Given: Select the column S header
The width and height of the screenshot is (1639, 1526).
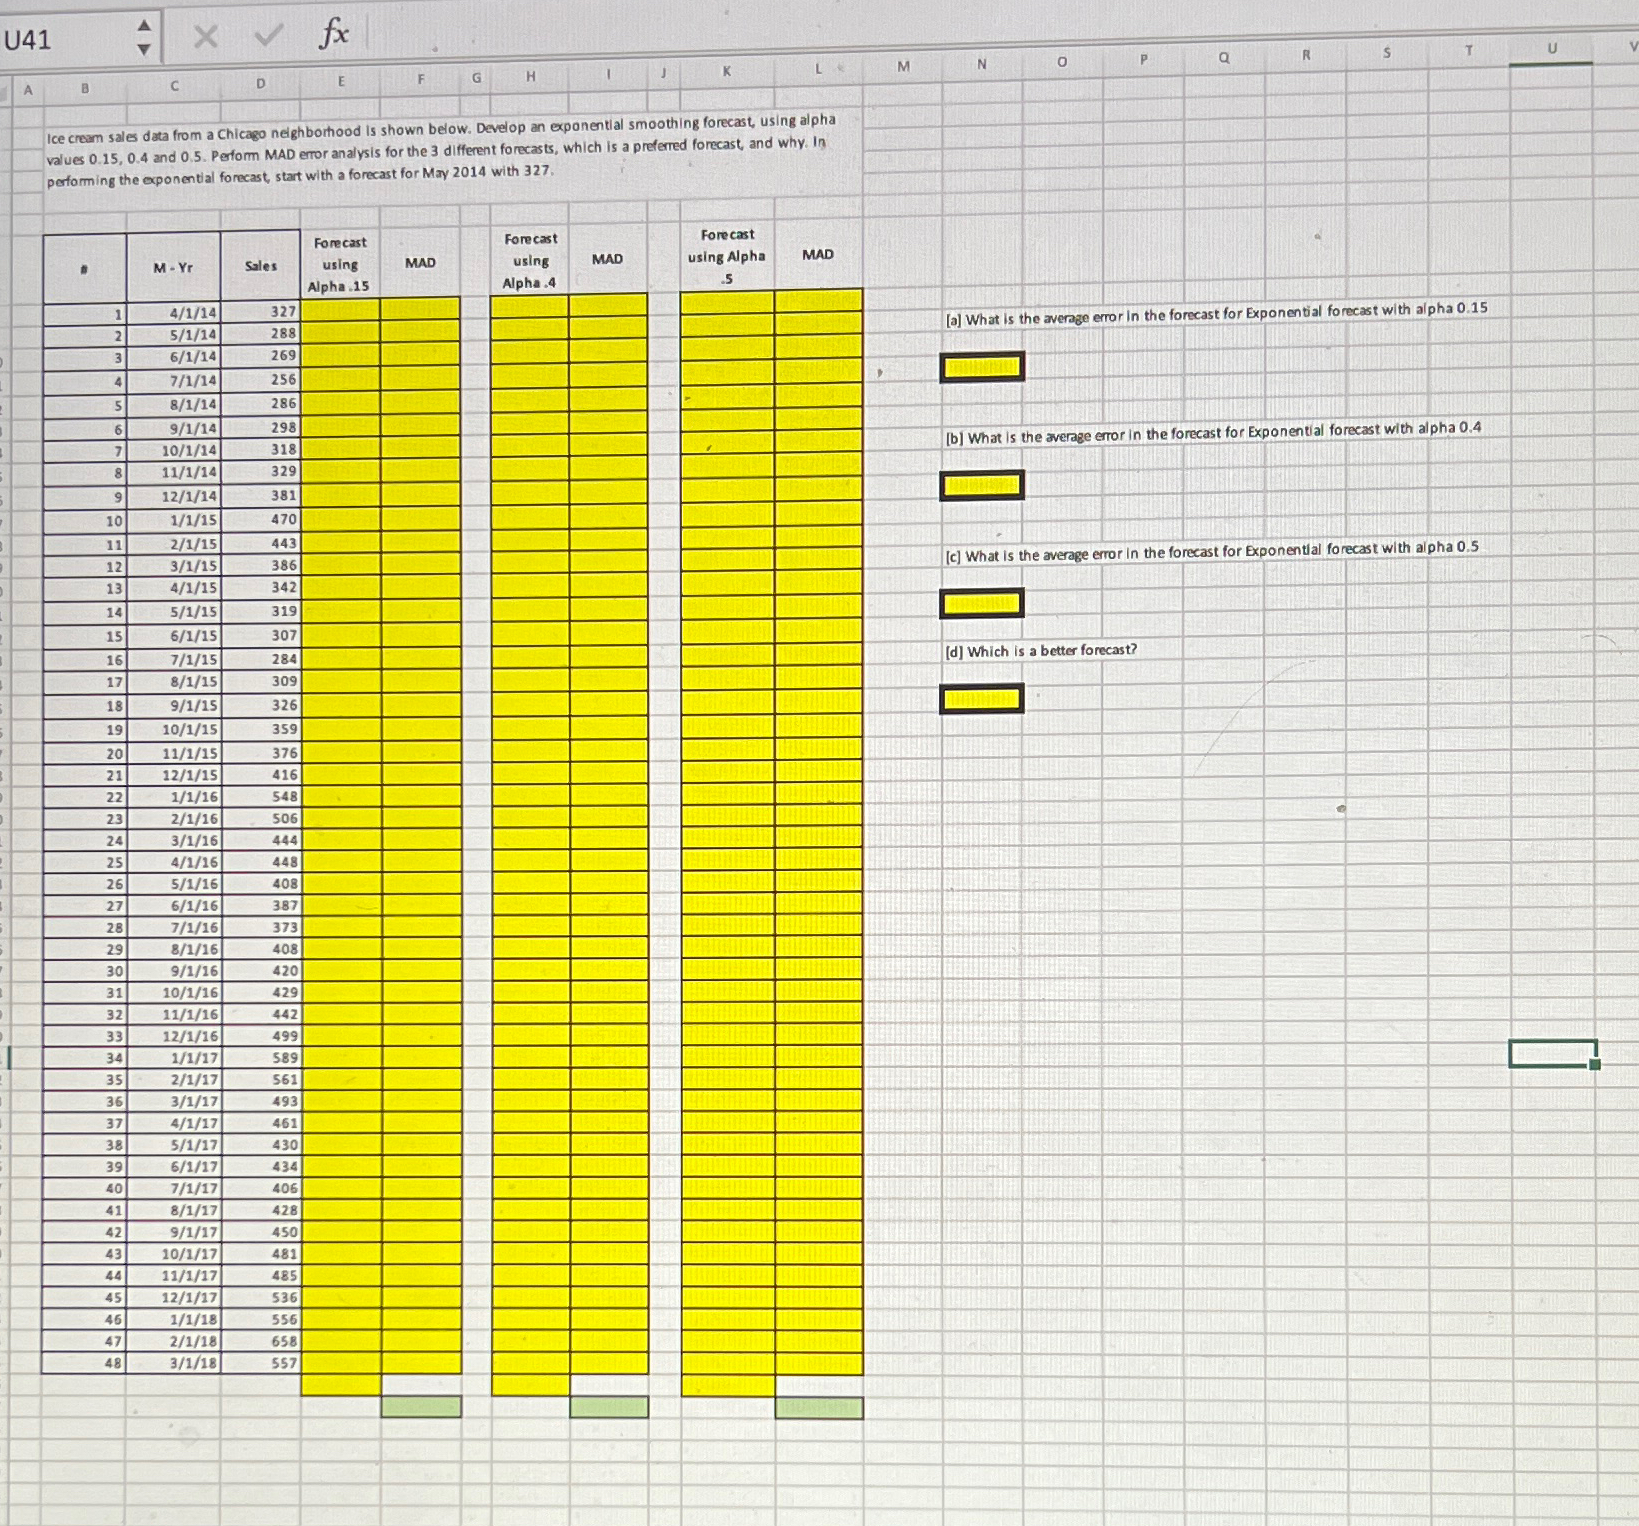Looking at the screenshot, I should 1386,53.
